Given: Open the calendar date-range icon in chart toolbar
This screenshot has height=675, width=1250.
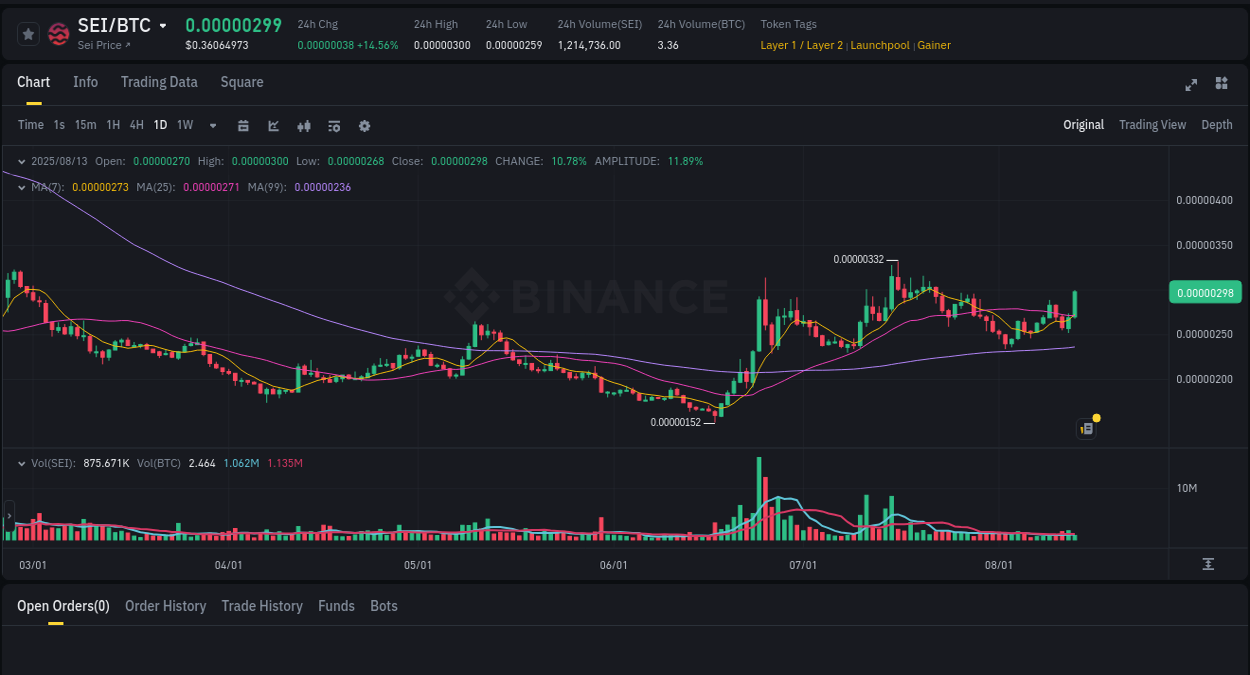Looking at the screenshot, I should coord(243,126).
